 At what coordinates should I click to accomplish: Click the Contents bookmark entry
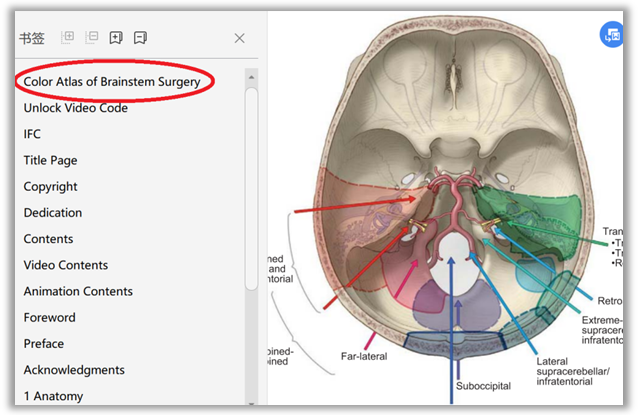coord(49,239)
